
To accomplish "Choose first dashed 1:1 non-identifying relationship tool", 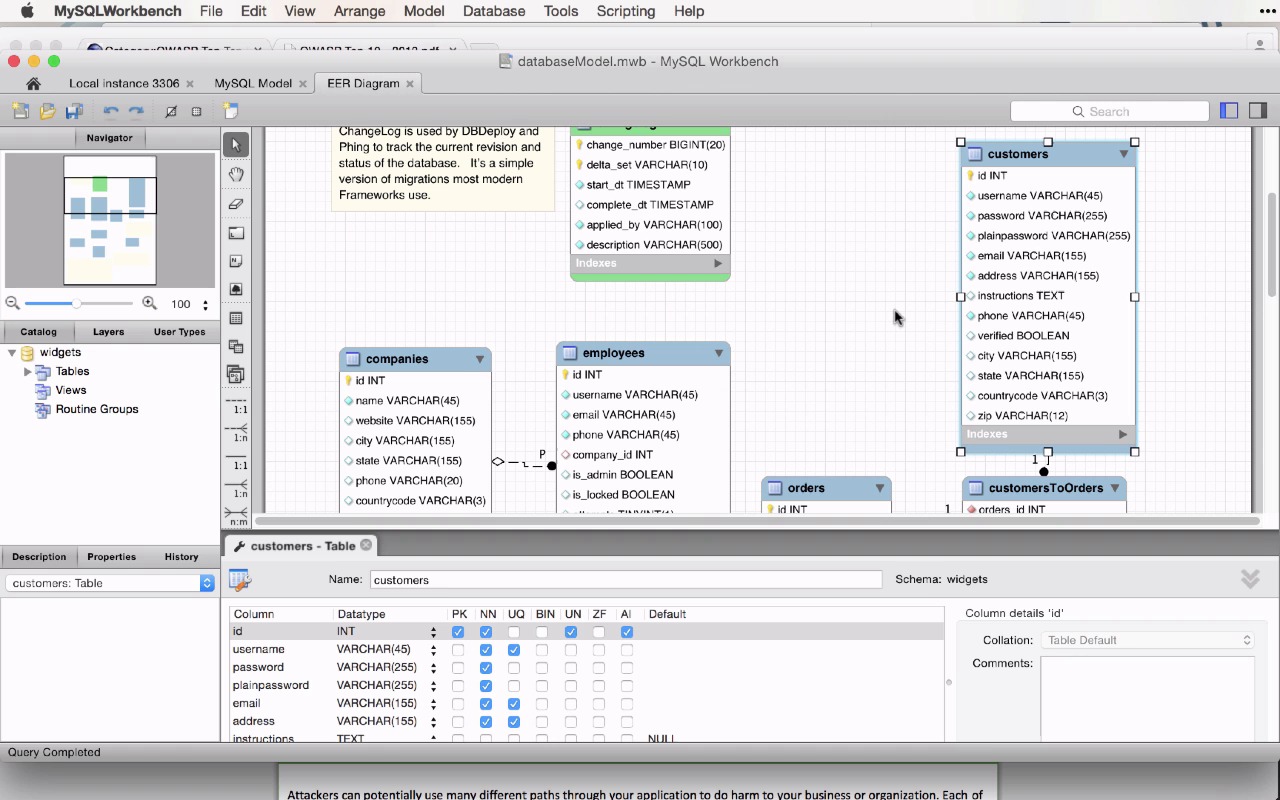I will pos(236,405).
